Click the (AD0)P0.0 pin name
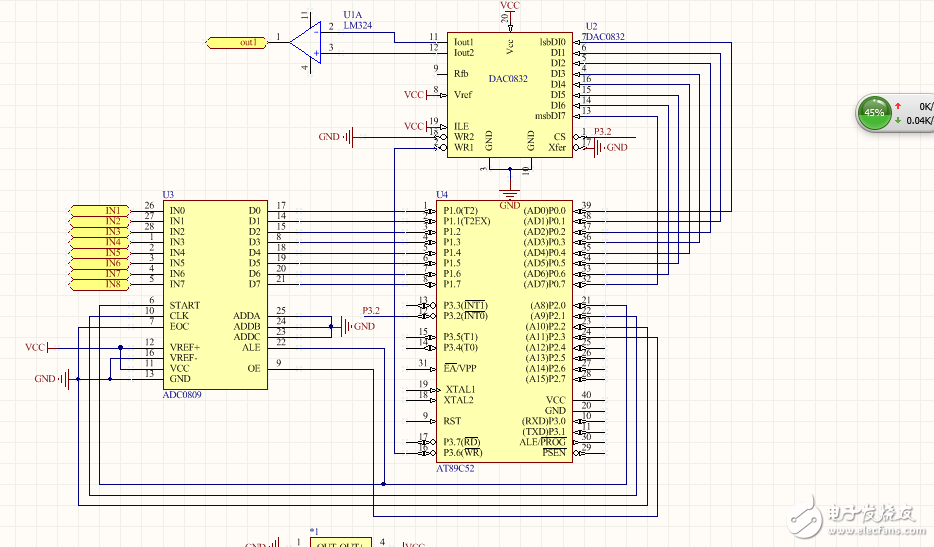This screenshot has width=934, height=547. [544, 210]
